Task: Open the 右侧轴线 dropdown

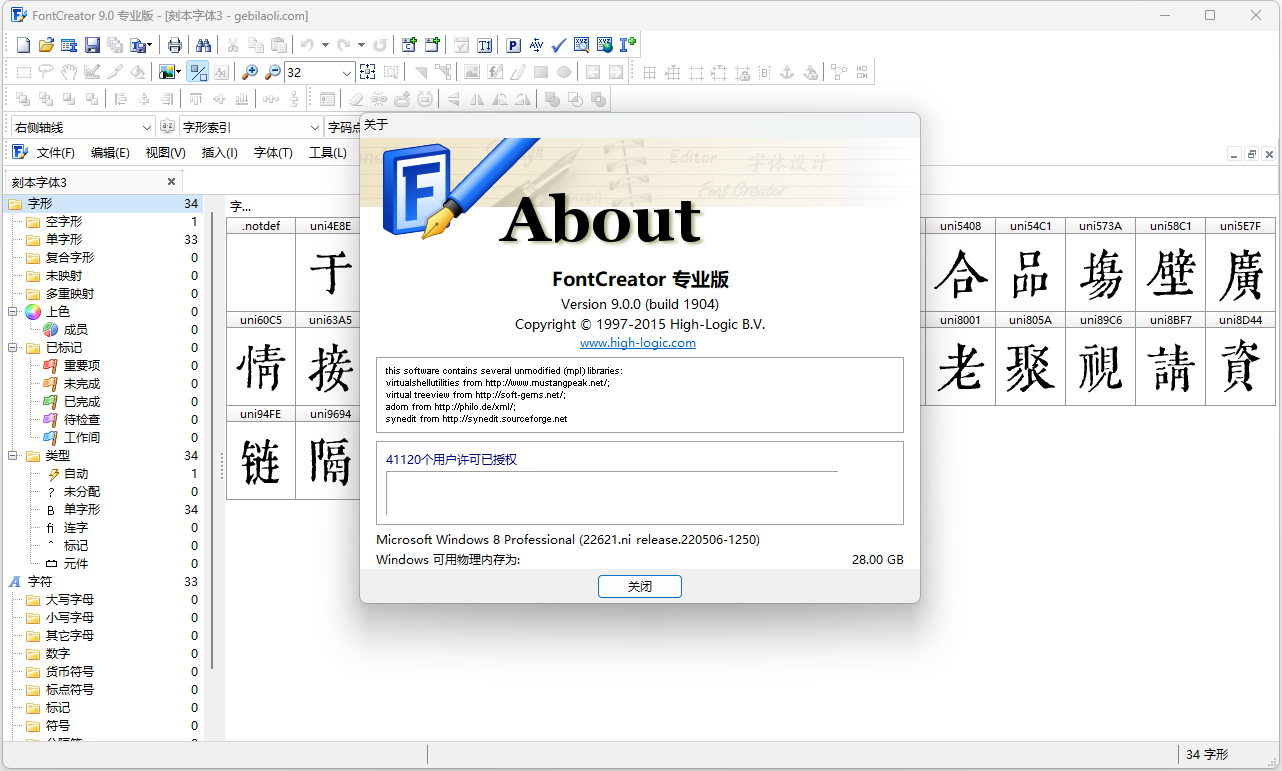Action: 147,127
